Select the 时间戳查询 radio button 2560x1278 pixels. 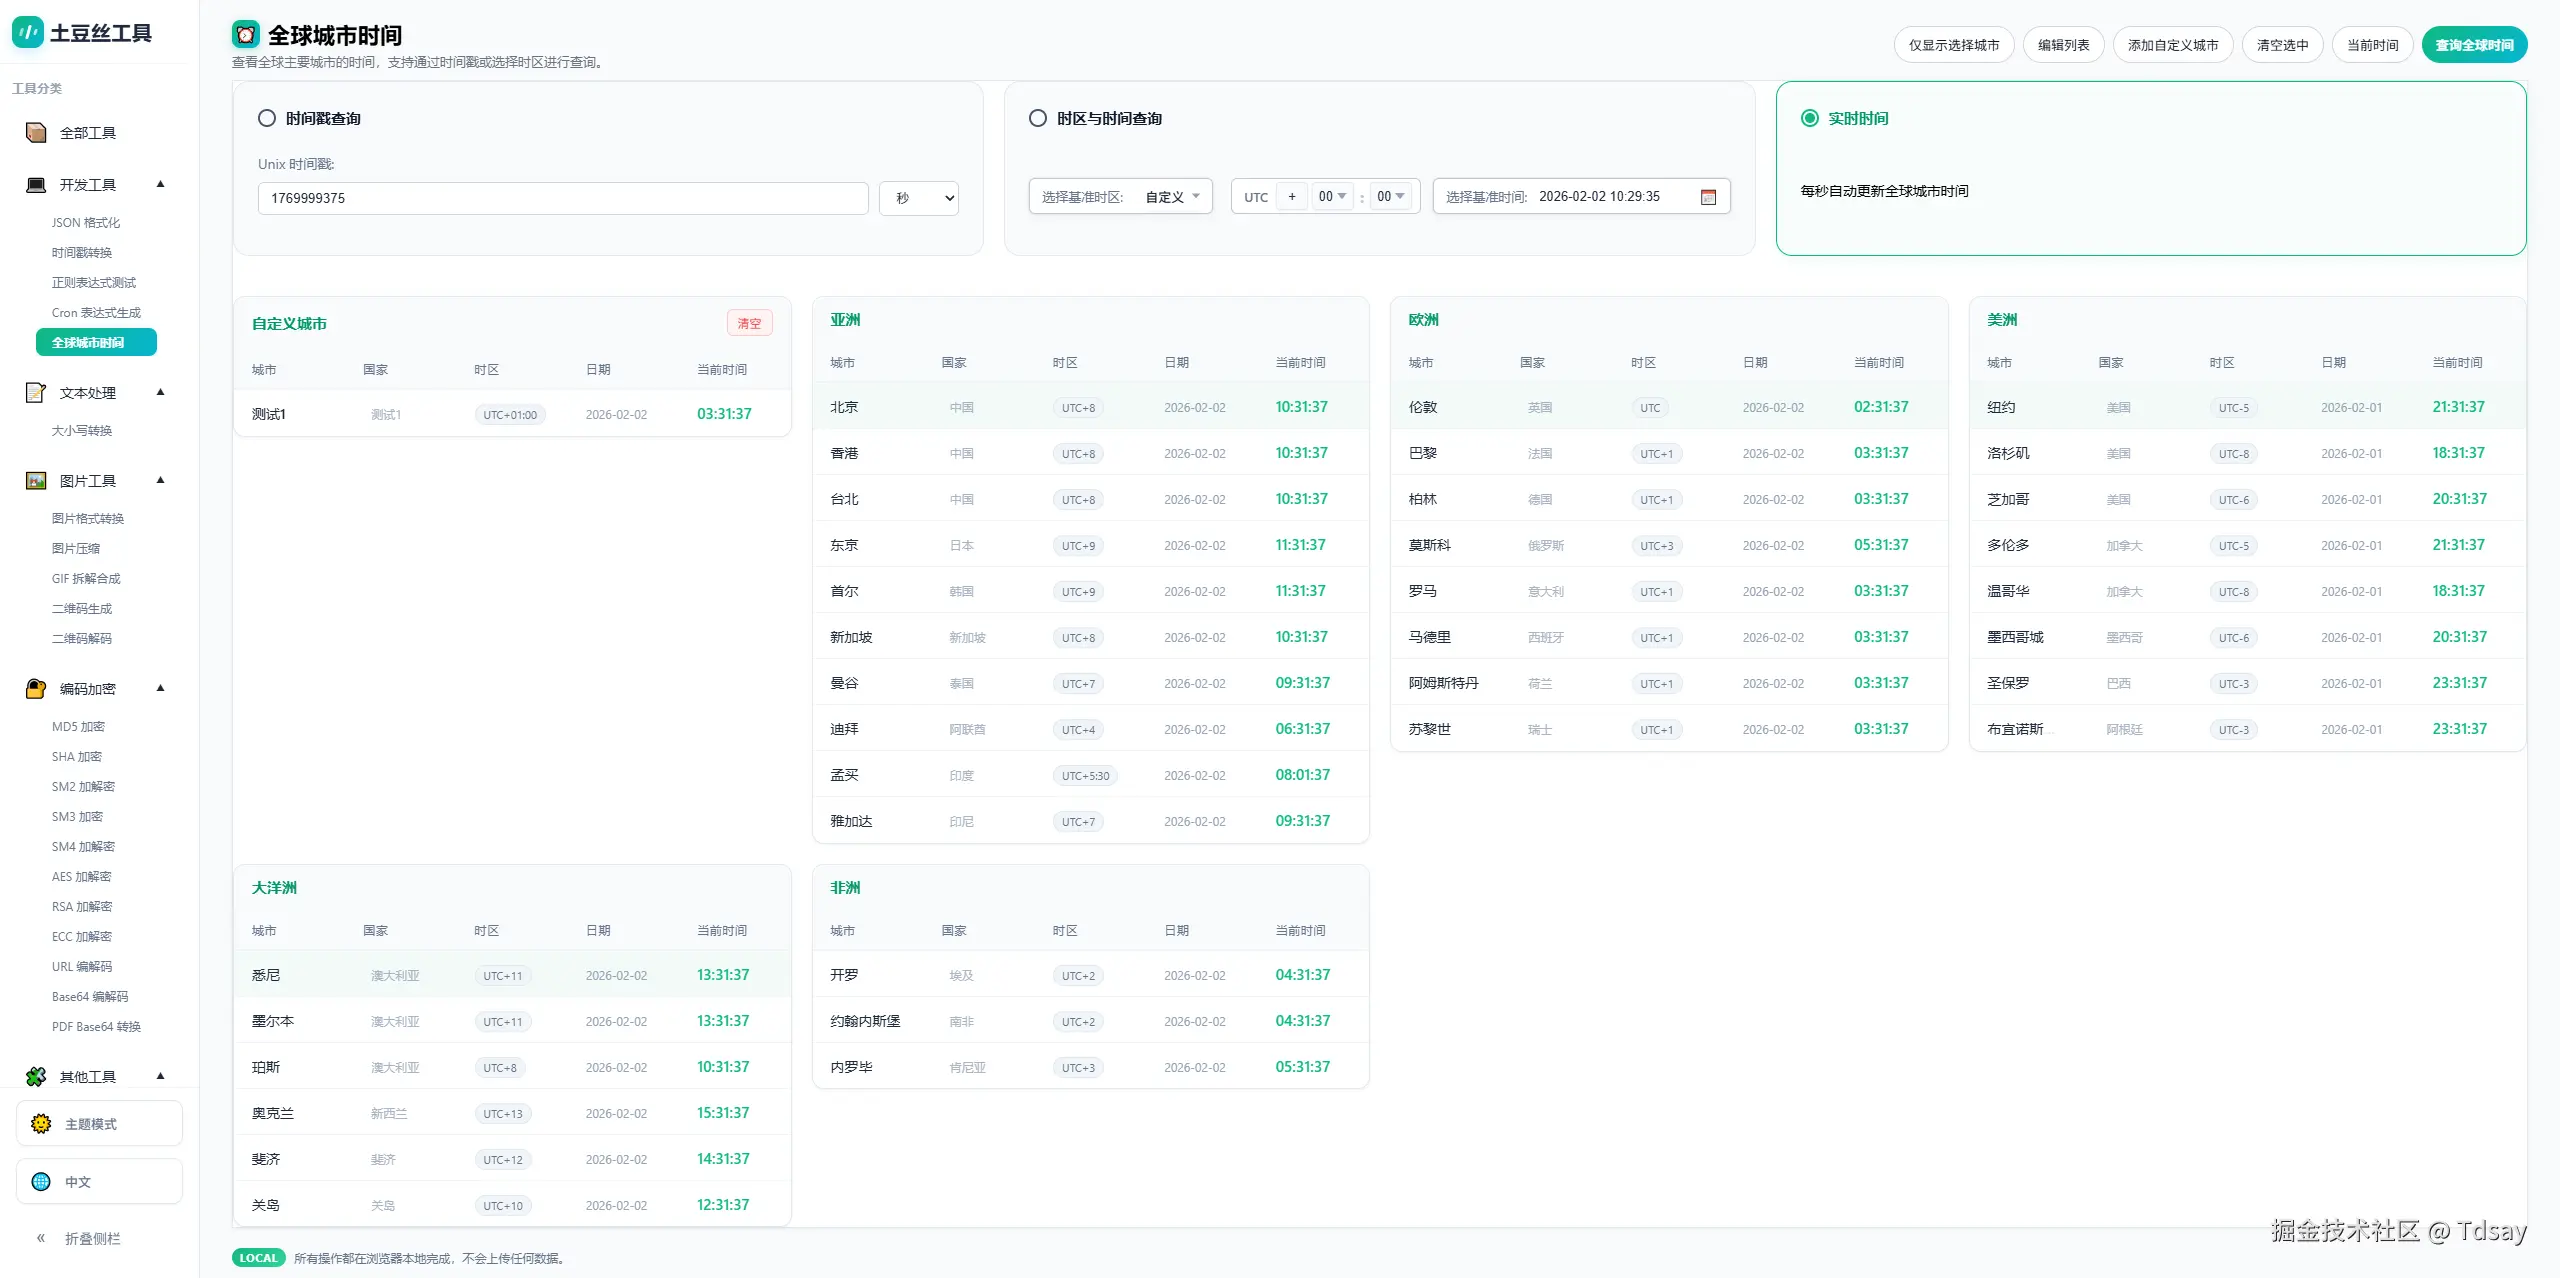tap(267, 118)
